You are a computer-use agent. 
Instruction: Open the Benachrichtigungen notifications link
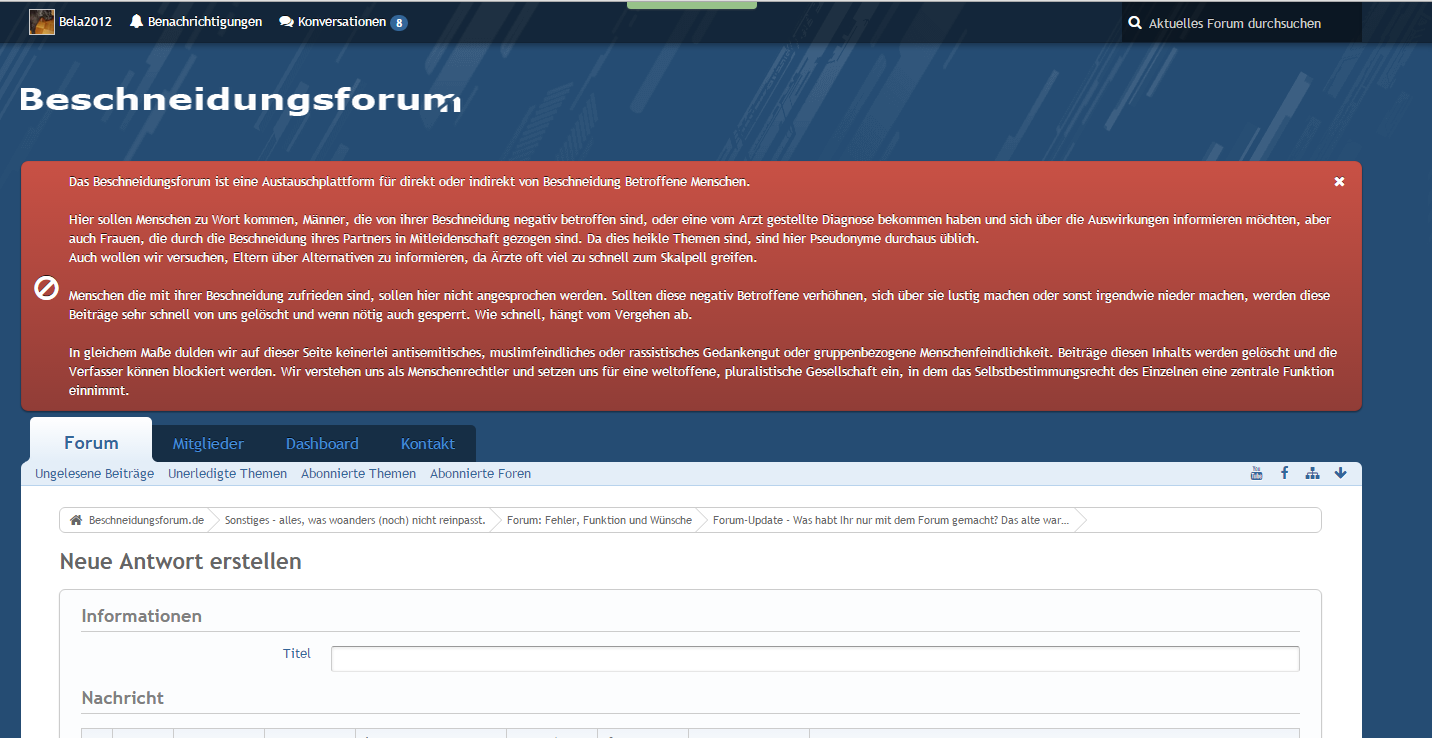click(205, 22)
